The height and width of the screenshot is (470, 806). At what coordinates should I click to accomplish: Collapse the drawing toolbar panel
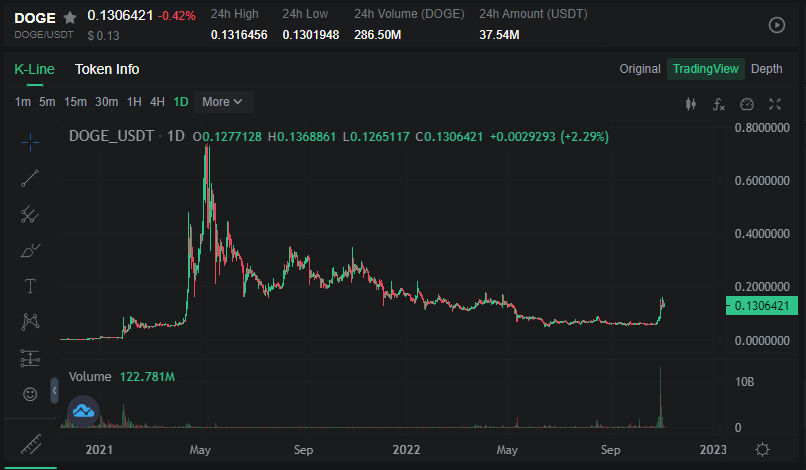click(54, 391)
